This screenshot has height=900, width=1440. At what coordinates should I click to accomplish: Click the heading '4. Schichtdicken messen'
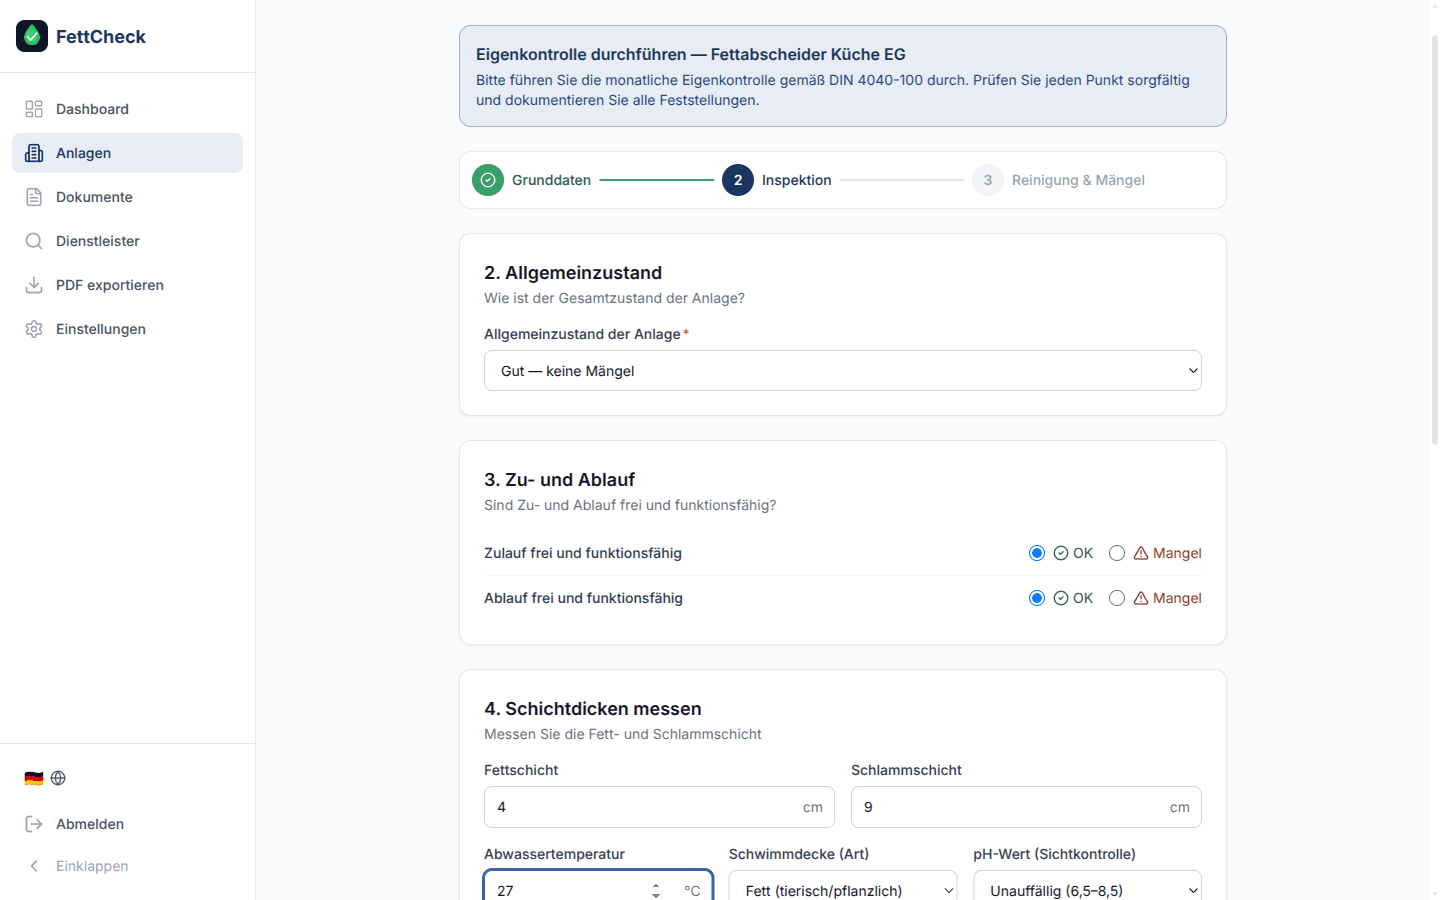(593, 709)
